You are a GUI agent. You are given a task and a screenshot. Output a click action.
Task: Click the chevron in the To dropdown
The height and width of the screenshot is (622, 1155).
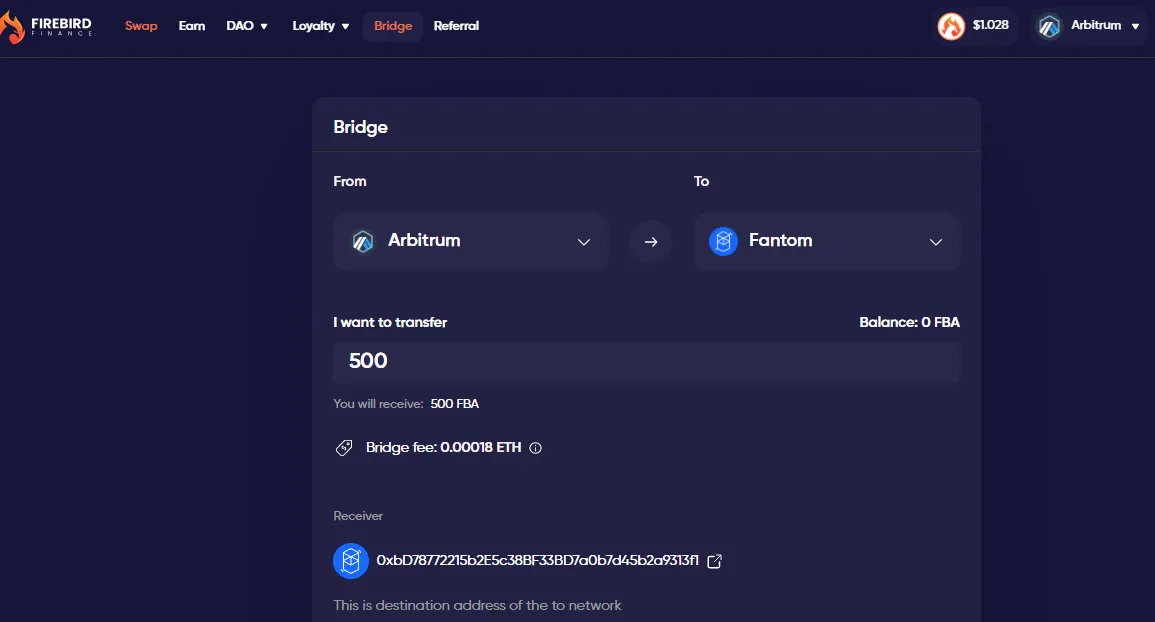[x=935, y=242]
